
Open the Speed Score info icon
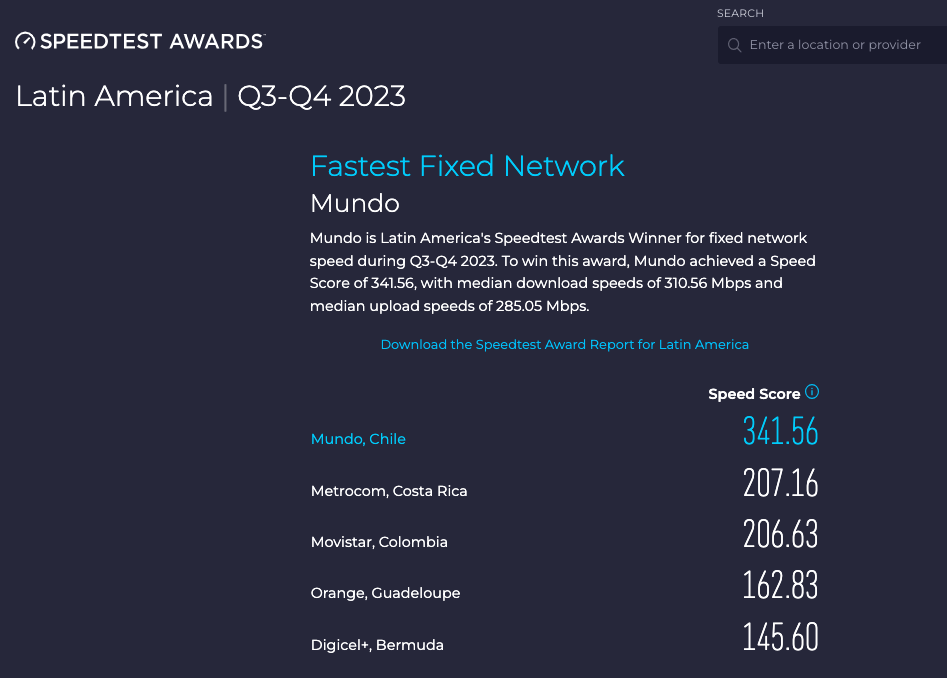(812, 392)
